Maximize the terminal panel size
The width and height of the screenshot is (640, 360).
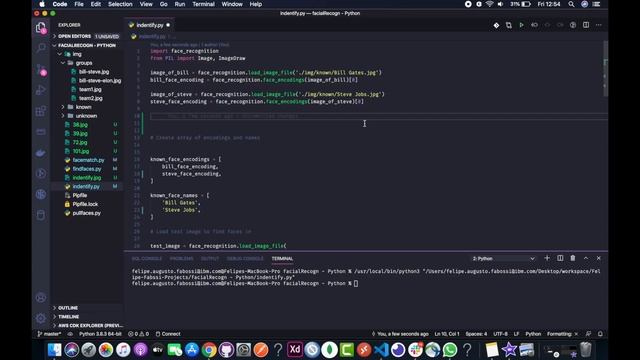[x=586, y=258]
